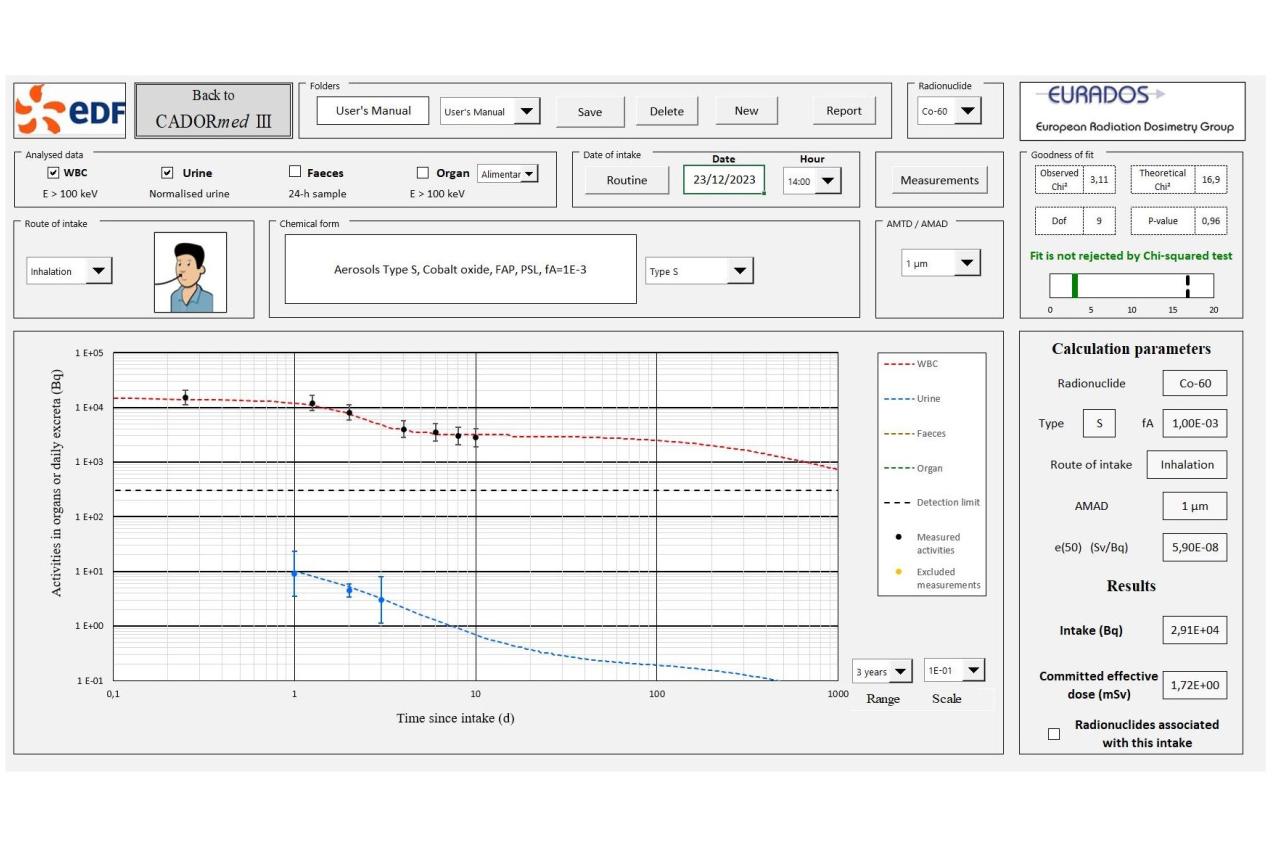Click the date of intake field

[x=724, y=180]
